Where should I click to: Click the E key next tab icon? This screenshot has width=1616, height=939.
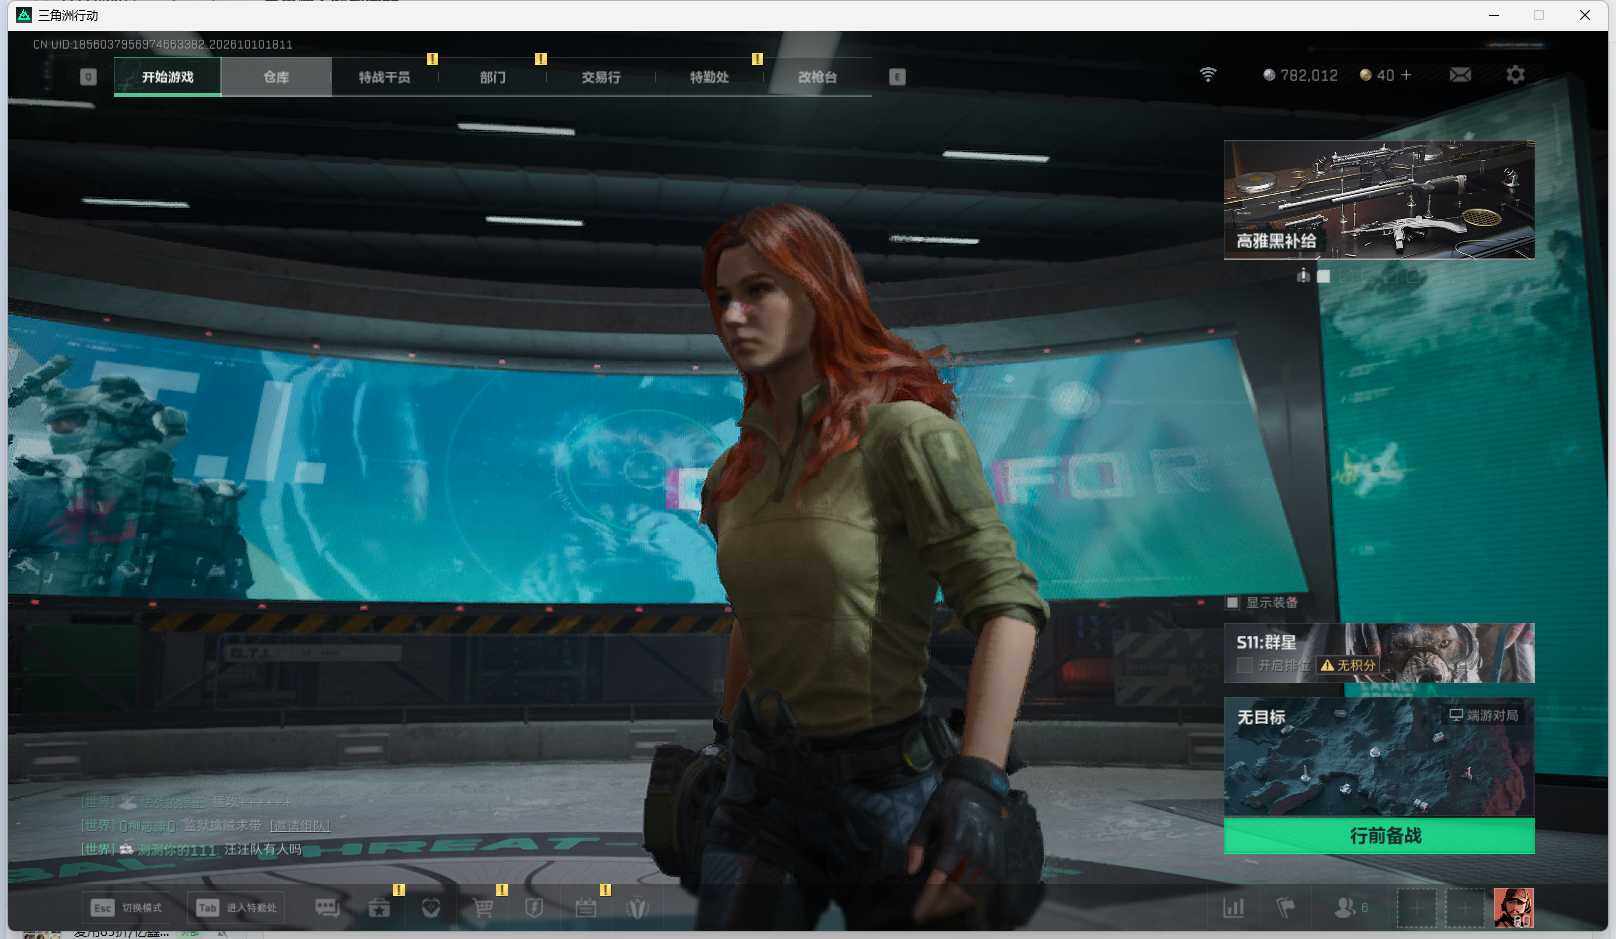[x=897, y=77]
